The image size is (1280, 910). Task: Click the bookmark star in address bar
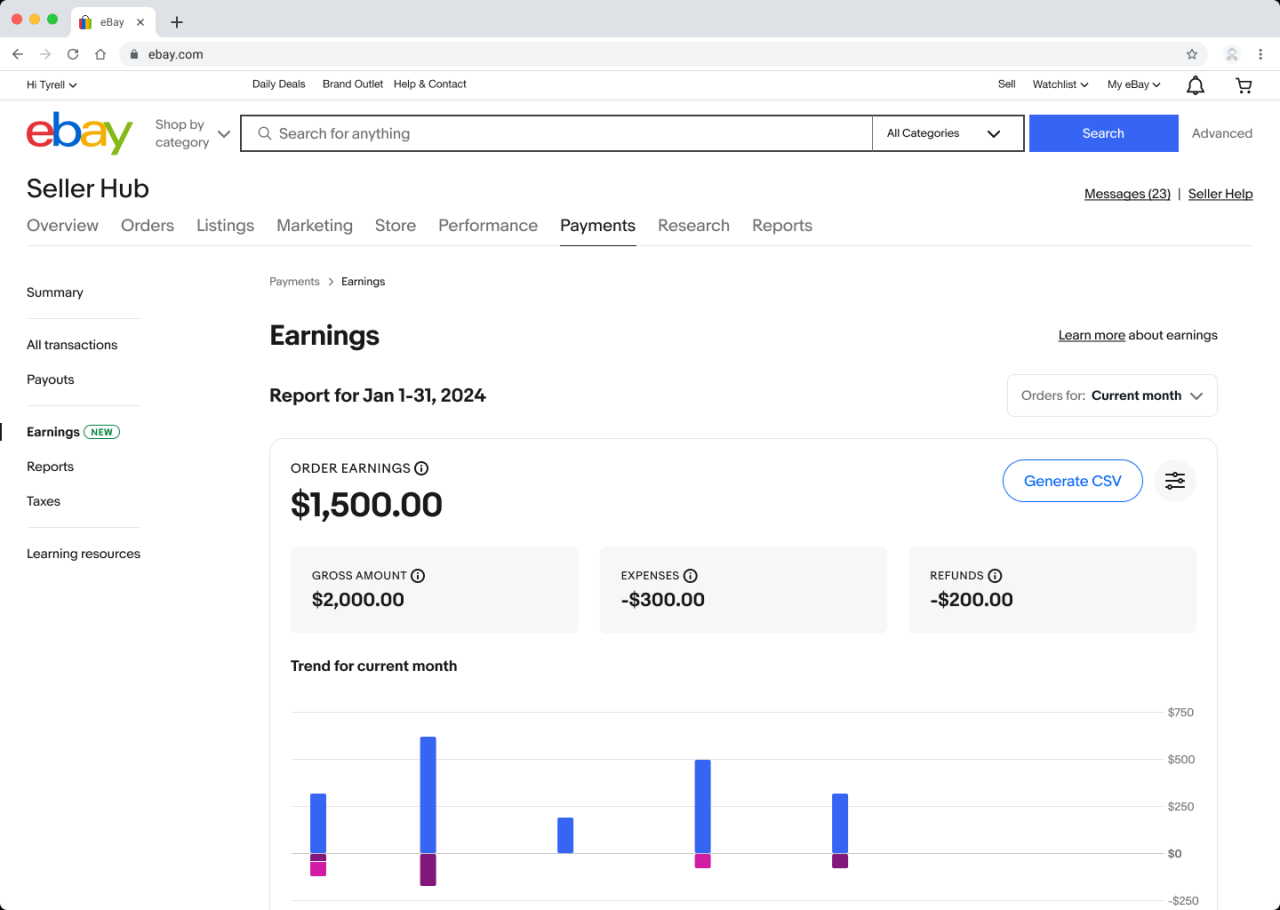pyautogui.click(x=1191, y=54)
